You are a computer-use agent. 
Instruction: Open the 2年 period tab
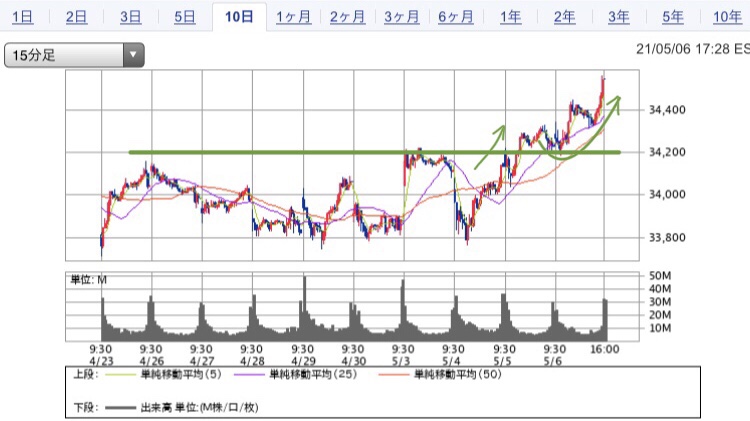(564, 17)
